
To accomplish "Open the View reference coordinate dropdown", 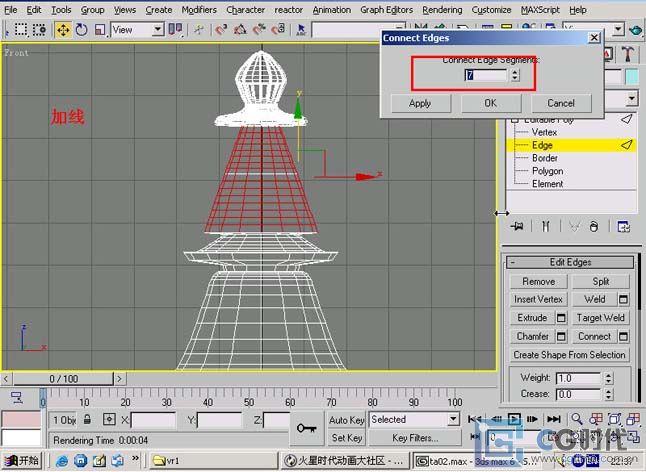I will click(138, 30).
